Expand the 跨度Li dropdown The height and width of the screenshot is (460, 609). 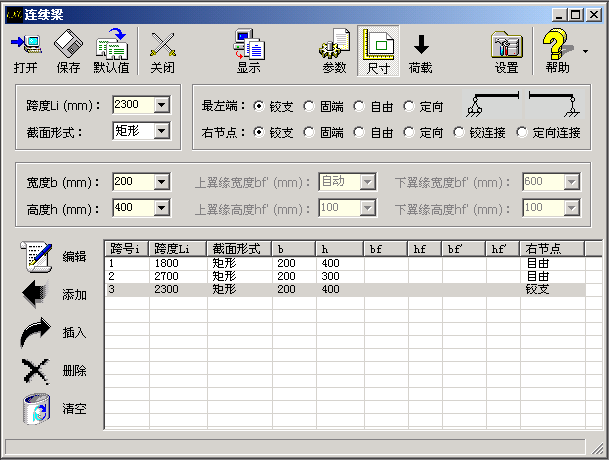(161, 104)
